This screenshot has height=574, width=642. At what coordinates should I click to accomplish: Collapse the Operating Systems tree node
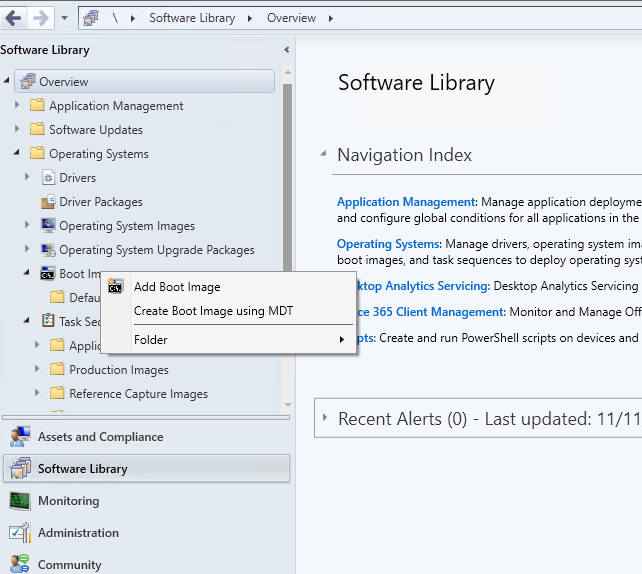point(17,154)
